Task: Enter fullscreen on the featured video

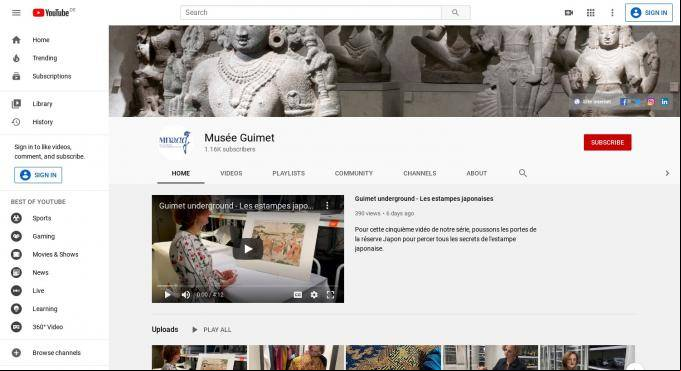Action: click(331, 295)
